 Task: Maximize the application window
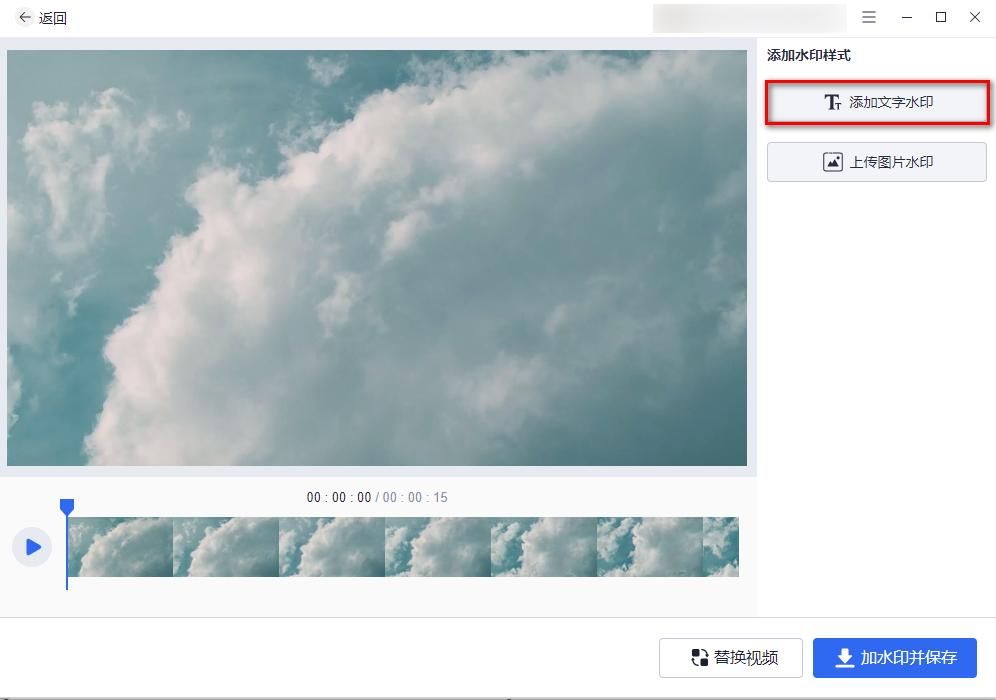(941, 17)
